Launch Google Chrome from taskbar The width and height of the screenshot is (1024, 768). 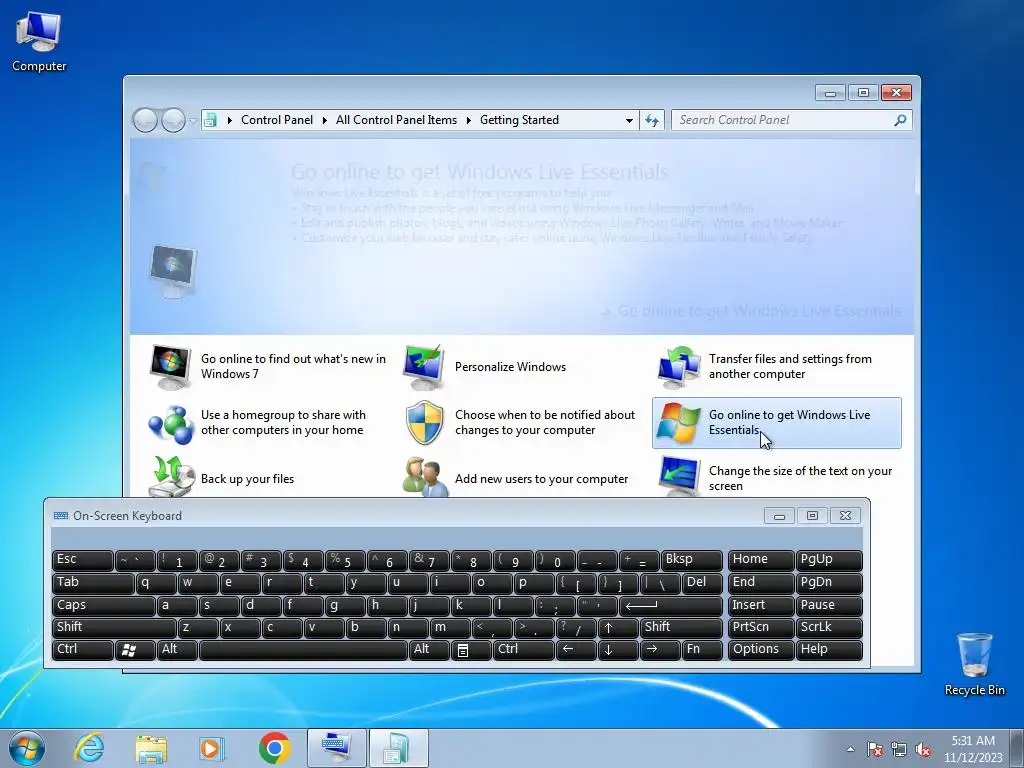click(274, 748)
